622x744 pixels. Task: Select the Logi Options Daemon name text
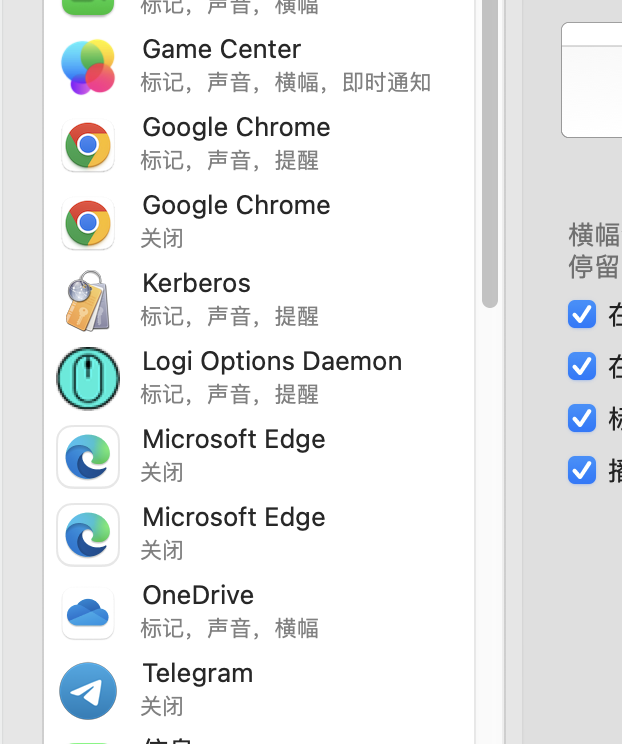(272, 361)
